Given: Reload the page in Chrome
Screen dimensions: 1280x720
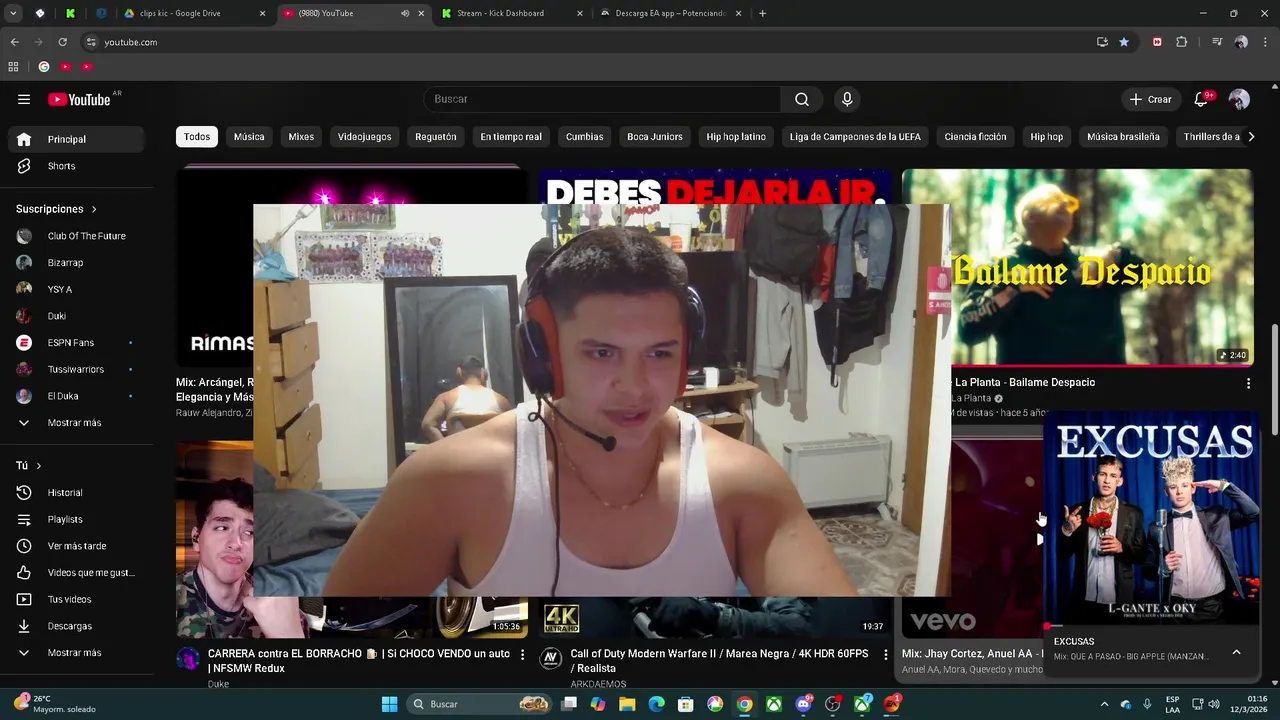Looking at the screenshot, I should [62, 42].
